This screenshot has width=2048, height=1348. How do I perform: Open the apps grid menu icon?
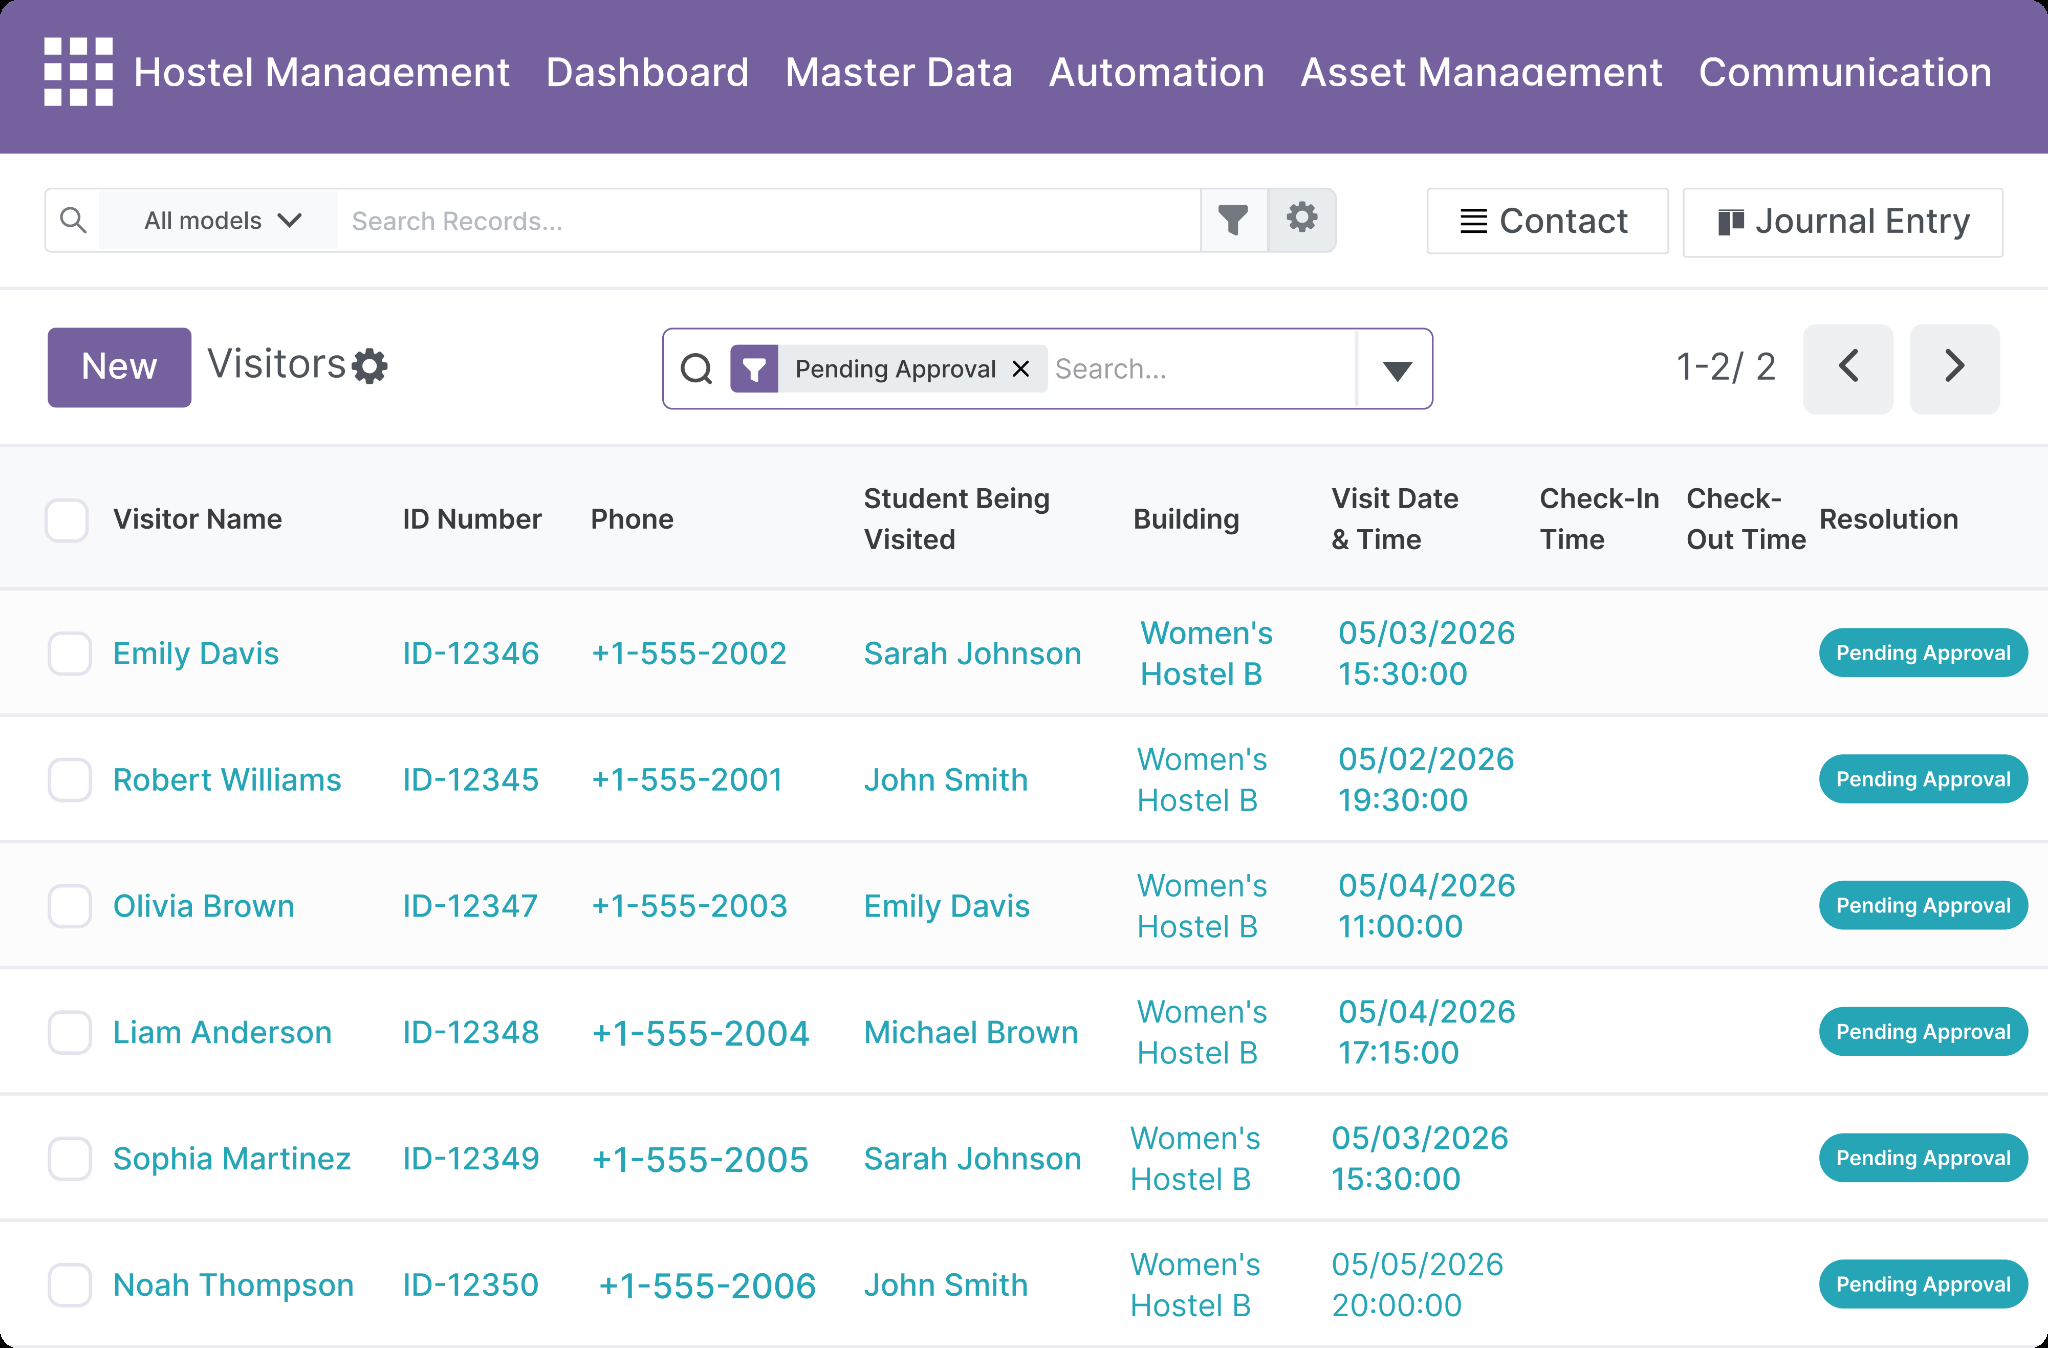[78, 72]
